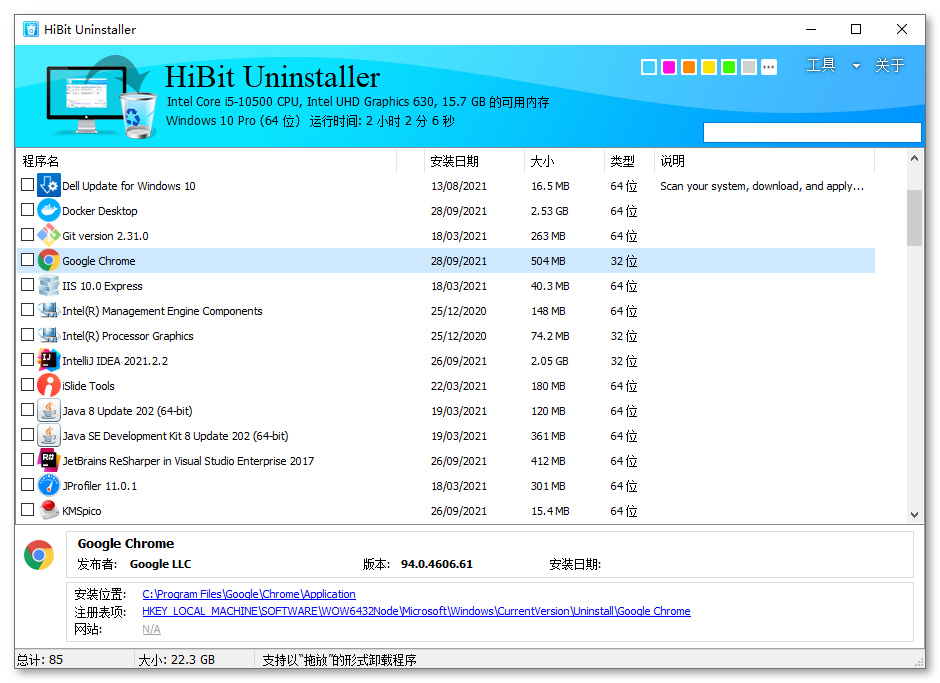
Task: Select the Docker Desktop row name
Action: (x=100, y=210)
